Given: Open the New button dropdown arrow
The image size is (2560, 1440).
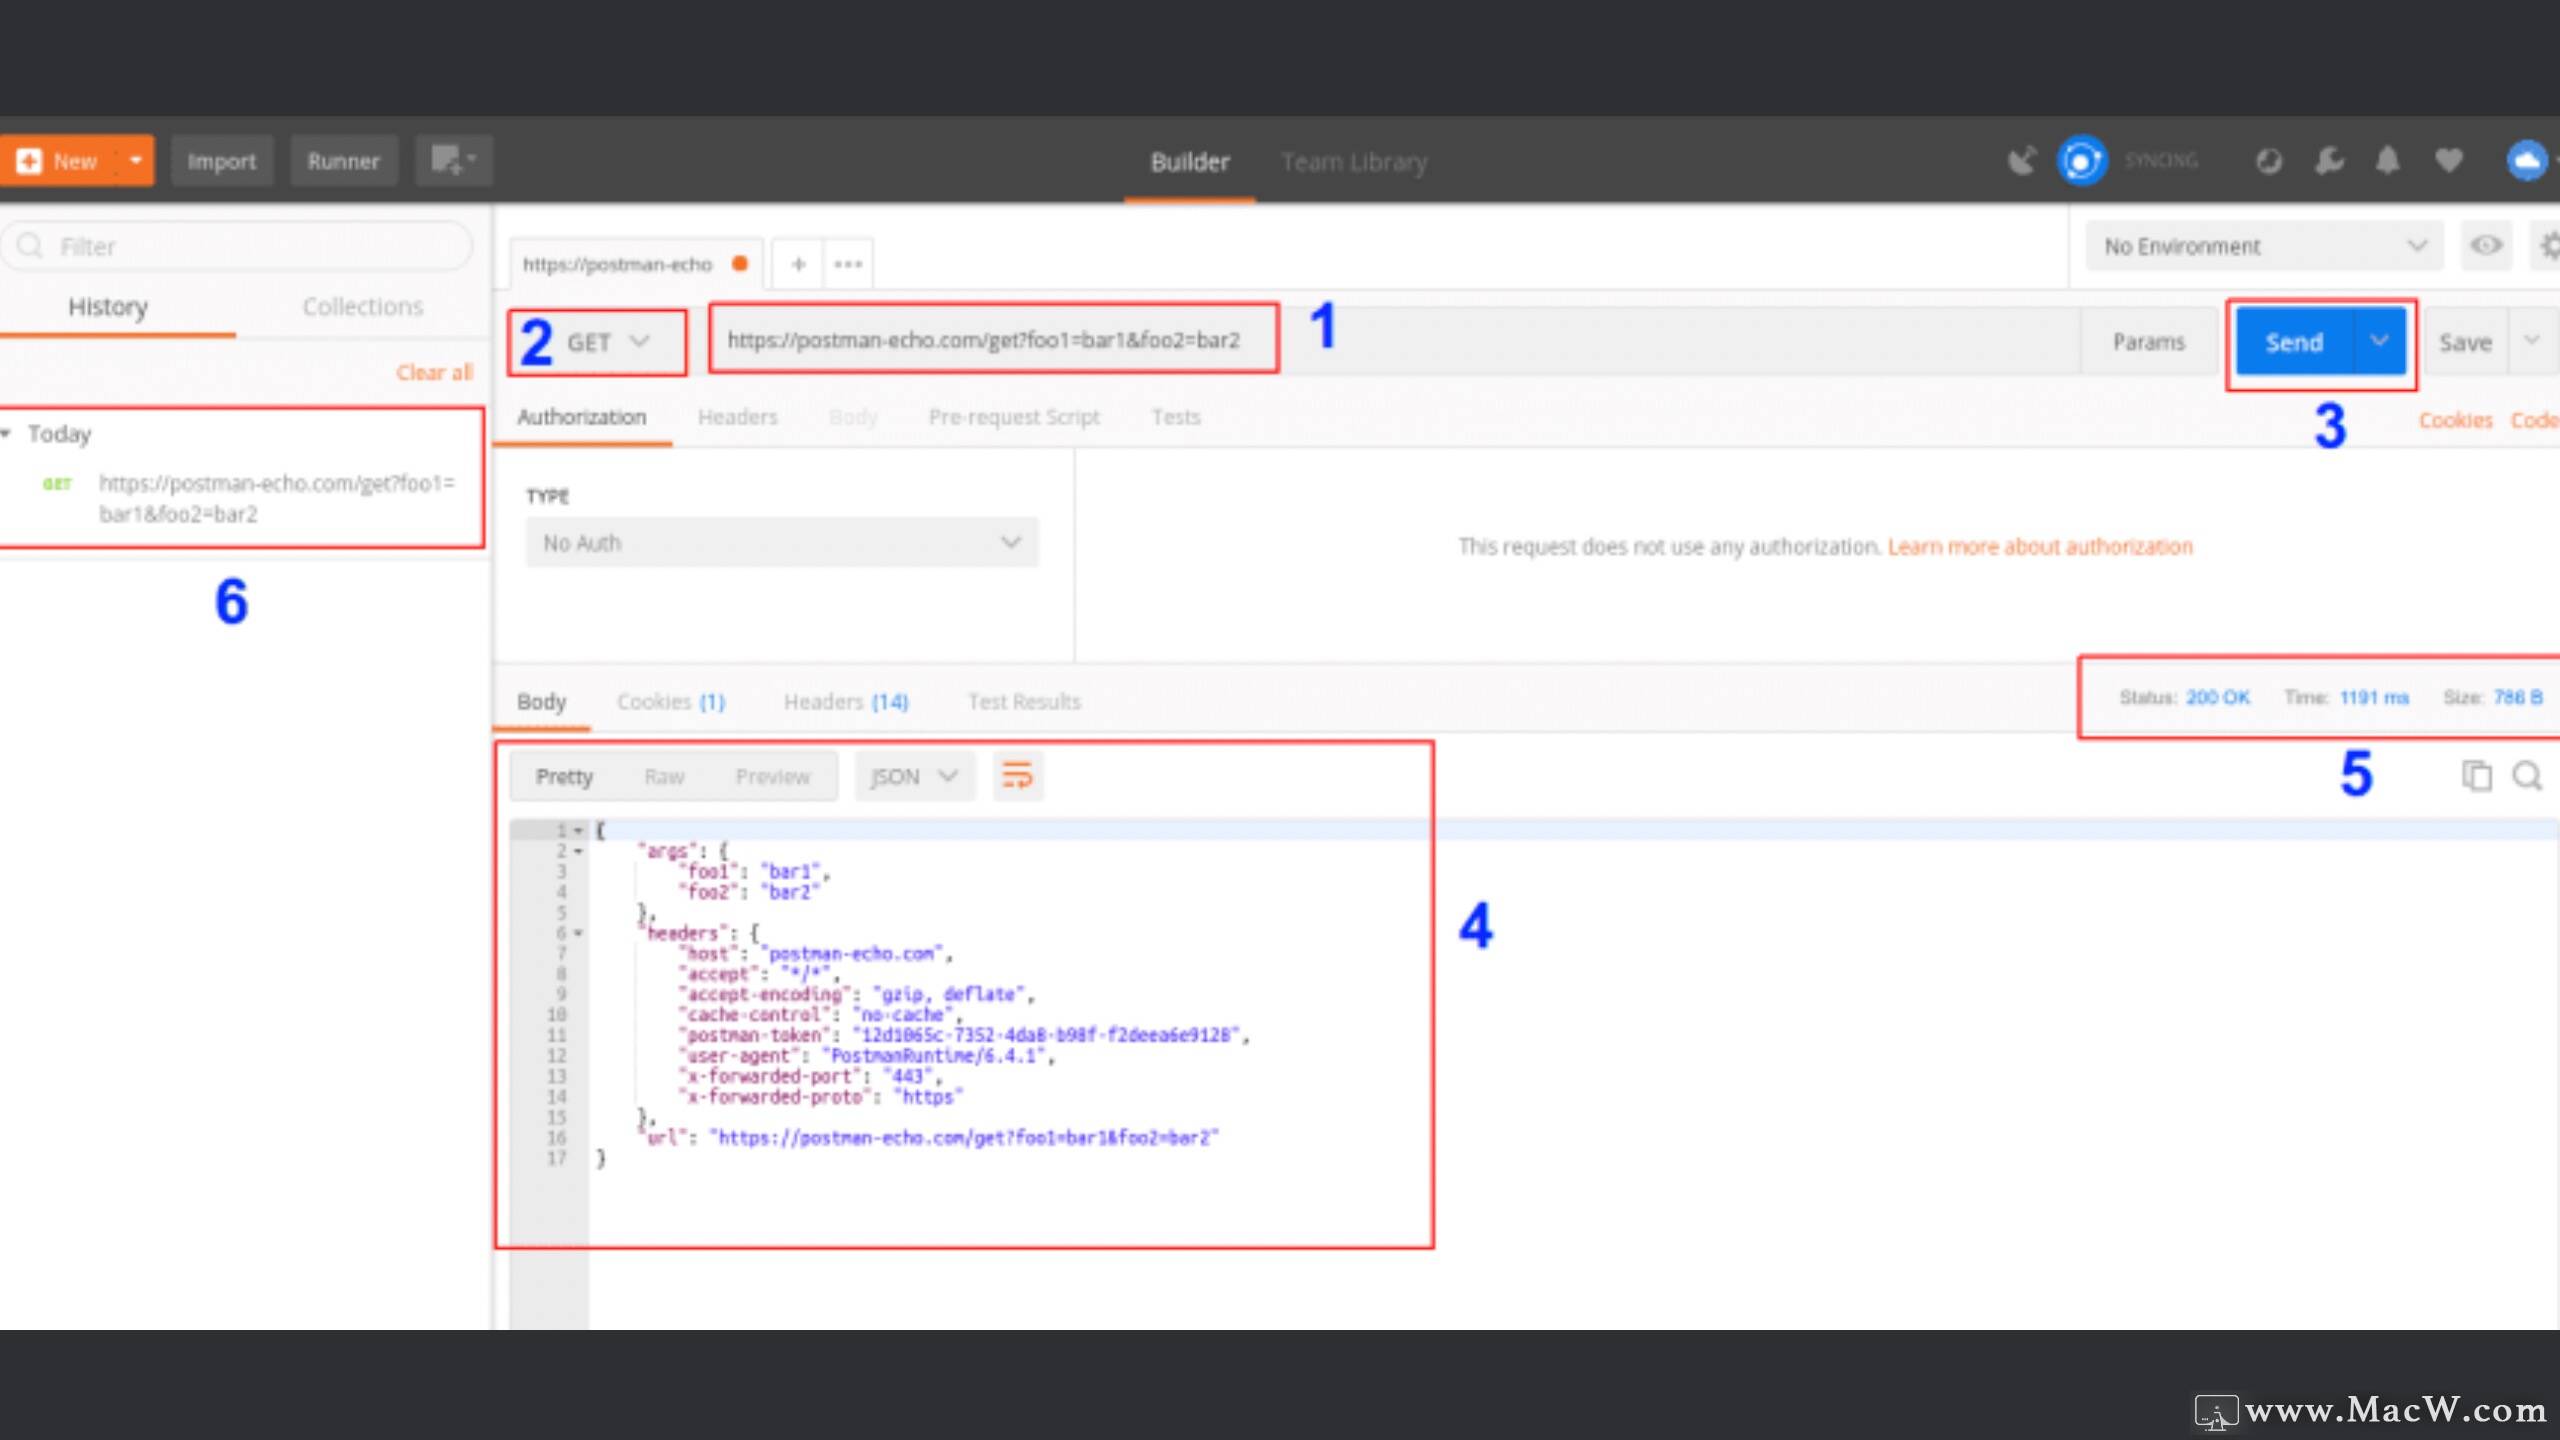Looking at the screenshot, I should pos(136,160).
